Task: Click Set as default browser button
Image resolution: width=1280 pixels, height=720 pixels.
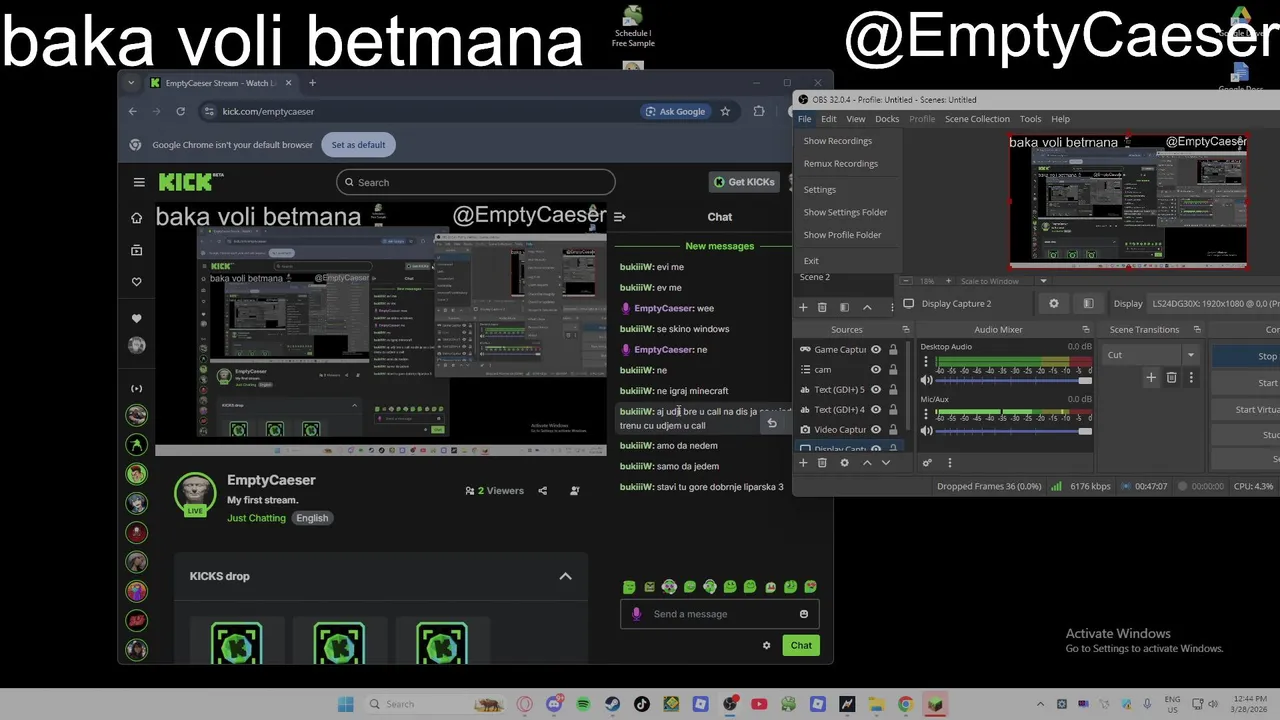Action: coord(358,145)
